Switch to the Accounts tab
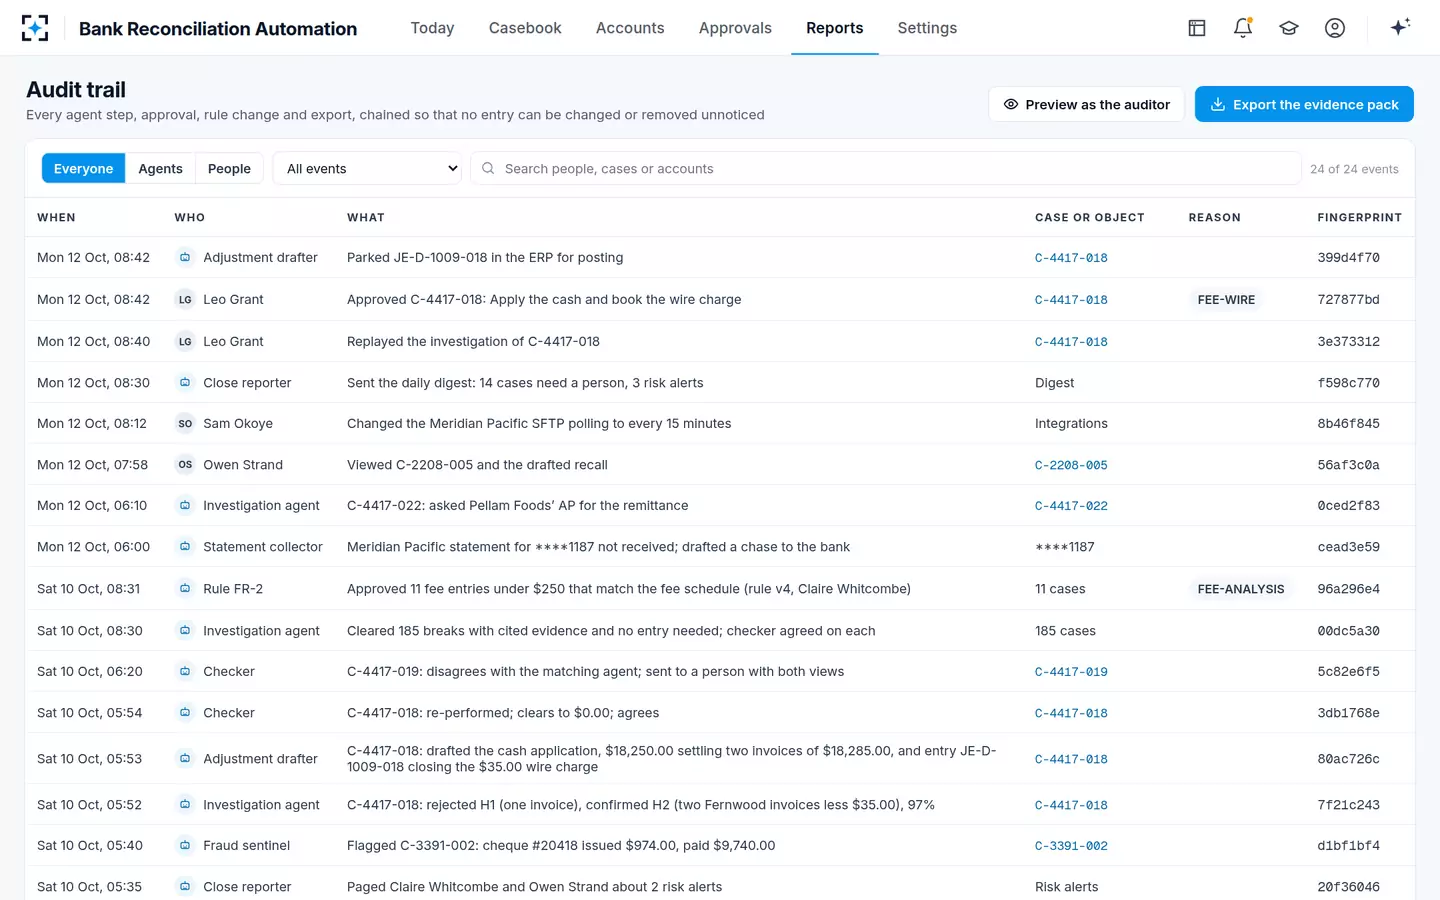Viewport: 1440px width, 900px height. coord(630,28)
